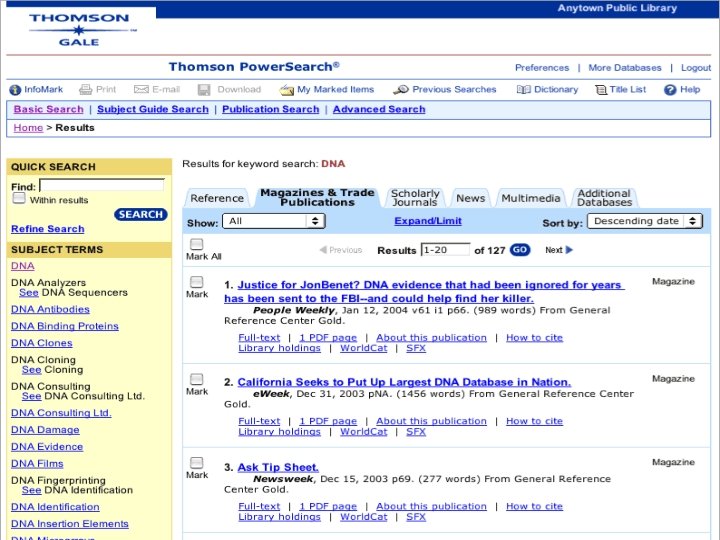Open My Marked Items folder icon
The height and width of the screenshot is (540, 720).
(x=287, y=90)
